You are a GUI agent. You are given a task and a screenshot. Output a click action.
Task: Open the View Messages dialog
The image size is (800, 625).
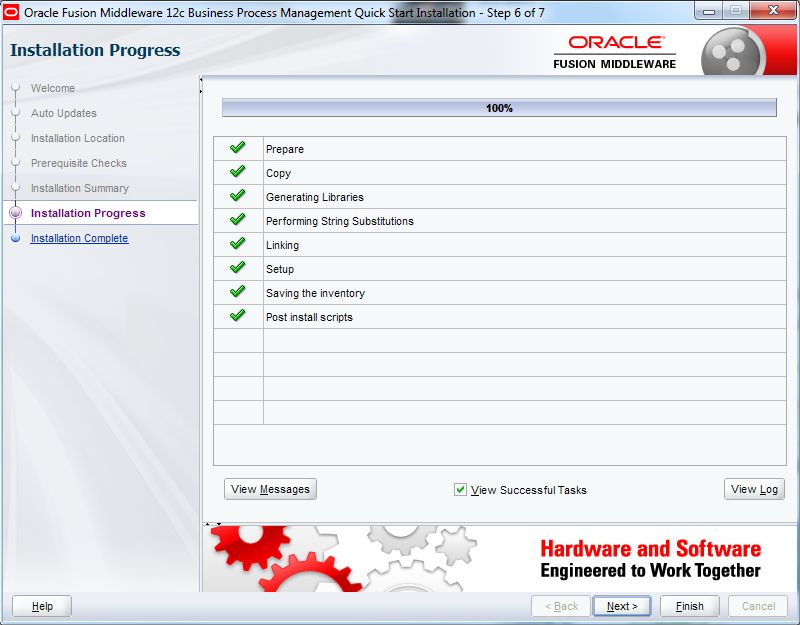[x=270, y=489]
